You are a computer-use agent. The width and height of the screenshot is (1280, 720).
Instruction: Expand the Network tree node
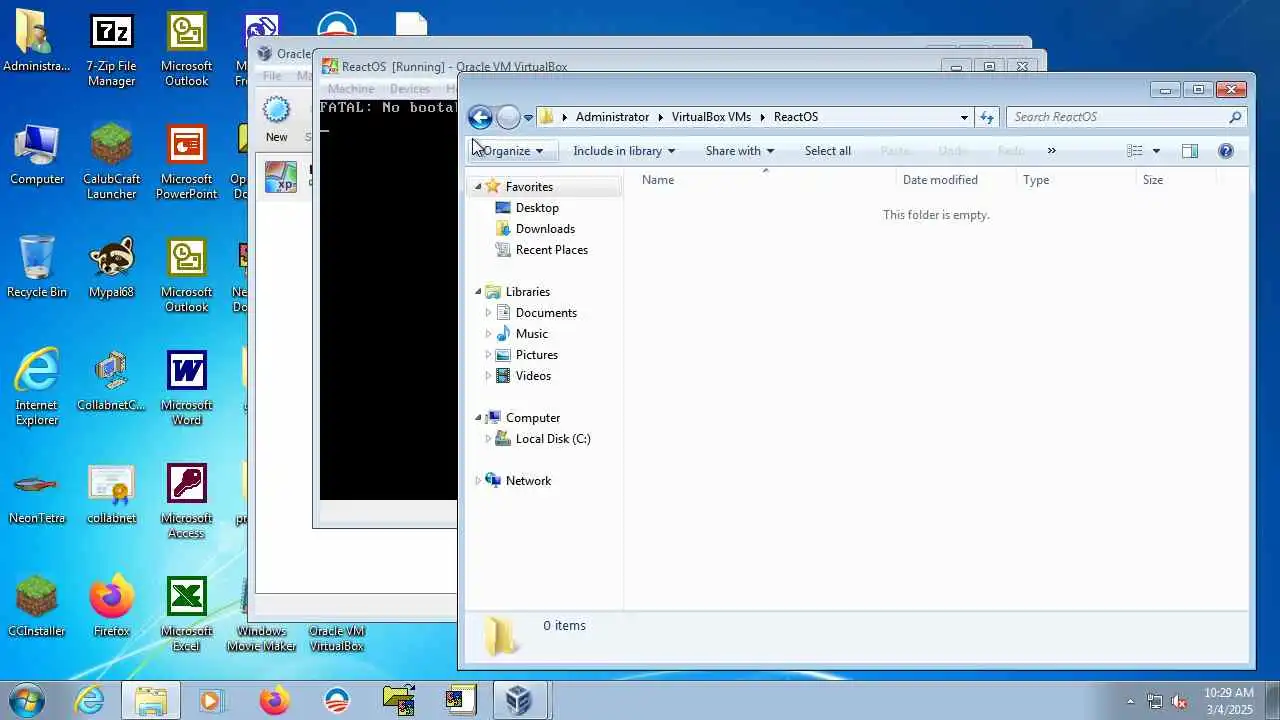478,481
